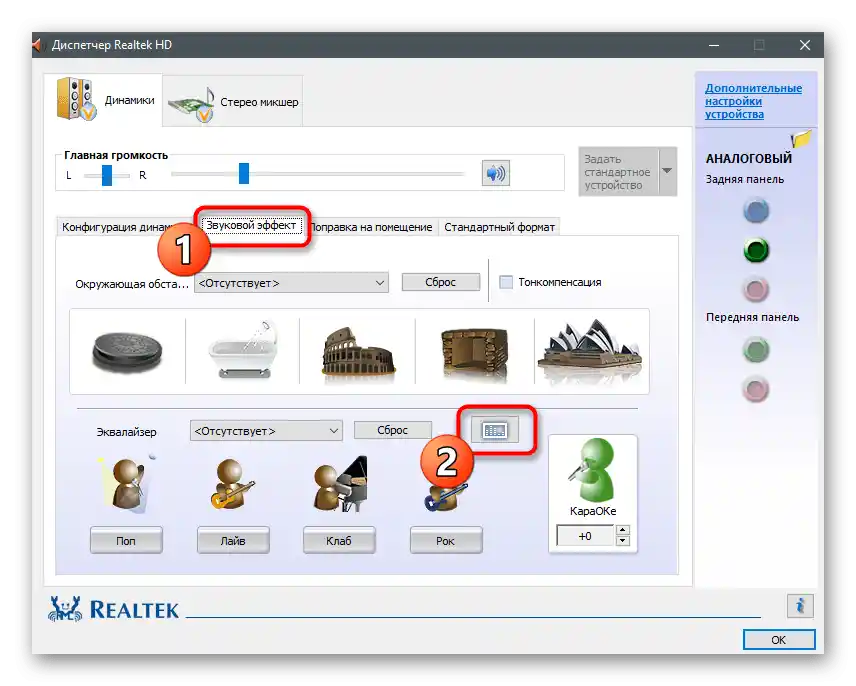Click Сброс next to the environment dropdown

pos(441,282)
